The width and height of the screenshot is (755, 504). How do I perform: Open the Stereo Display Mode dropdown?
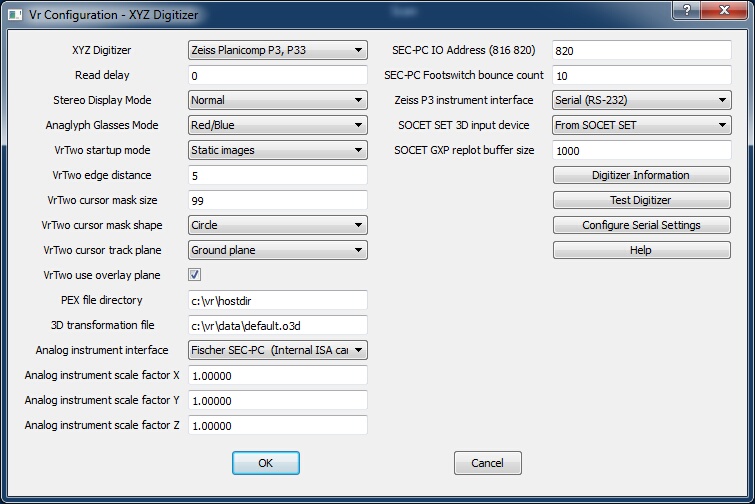click(x=277, y=100)
